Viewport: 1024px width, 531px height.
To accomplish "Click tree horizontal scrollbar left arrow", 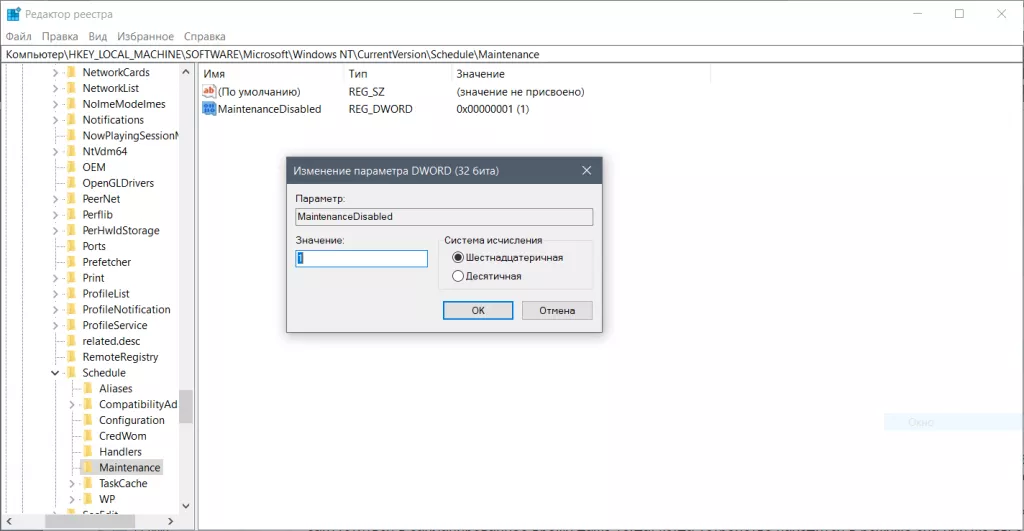I will [x=9, y=521].
